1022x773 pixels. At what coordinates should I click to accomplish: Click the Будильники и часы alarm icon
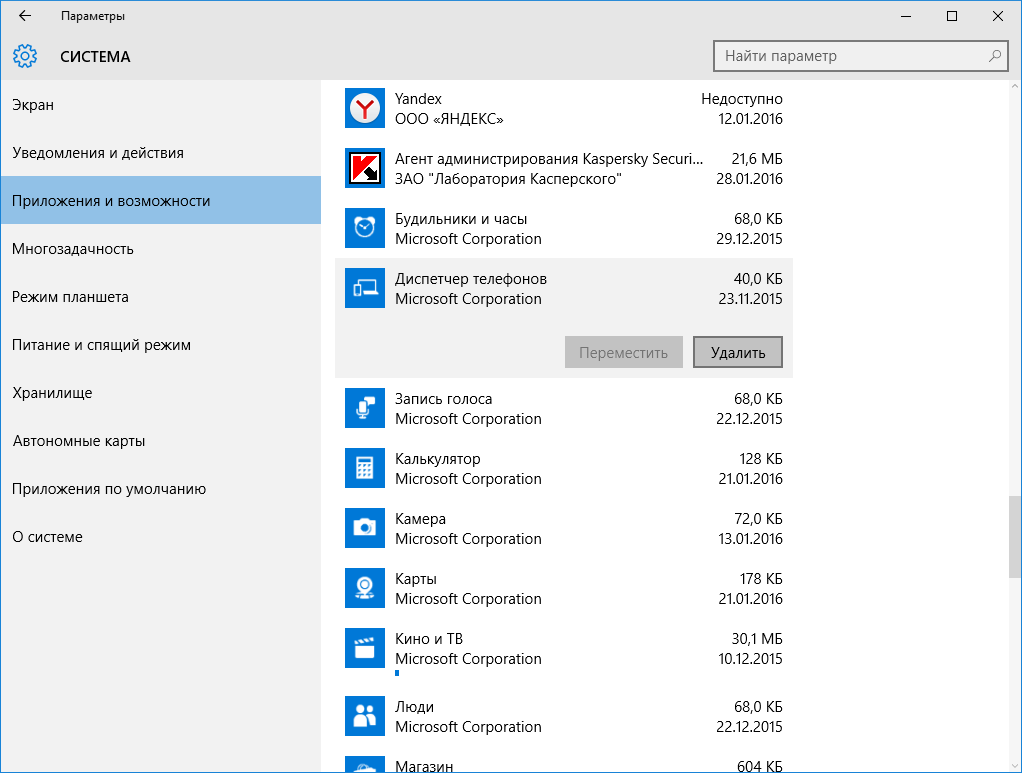[x=364, y=228]
